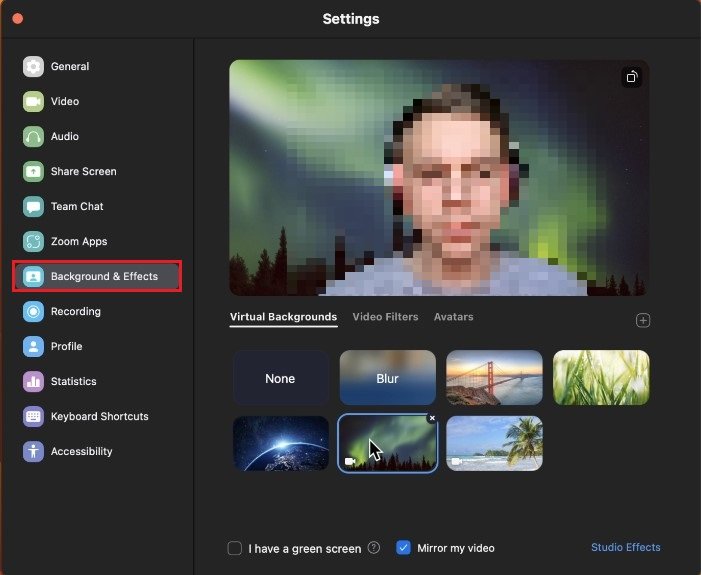701x575 pixels.
Task: Choose the Golden Gate Bridge background
Action: (494, 378)
